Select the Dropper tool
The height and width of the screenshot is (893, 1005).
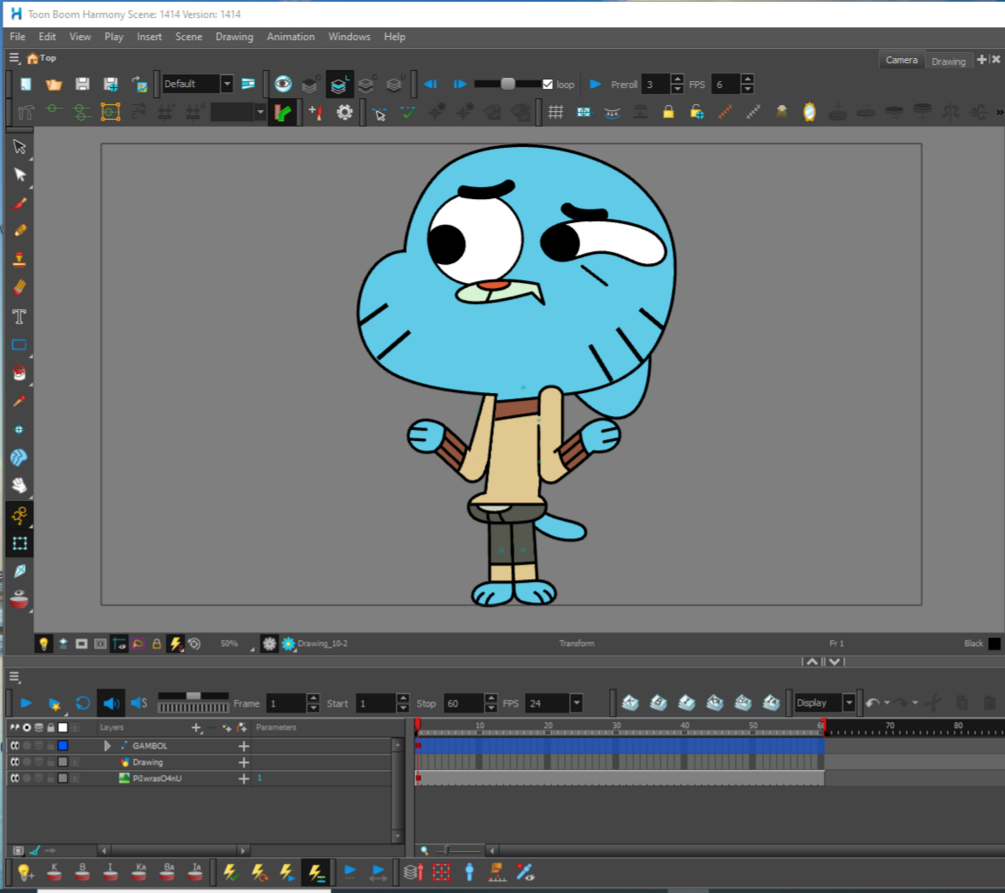19,401
